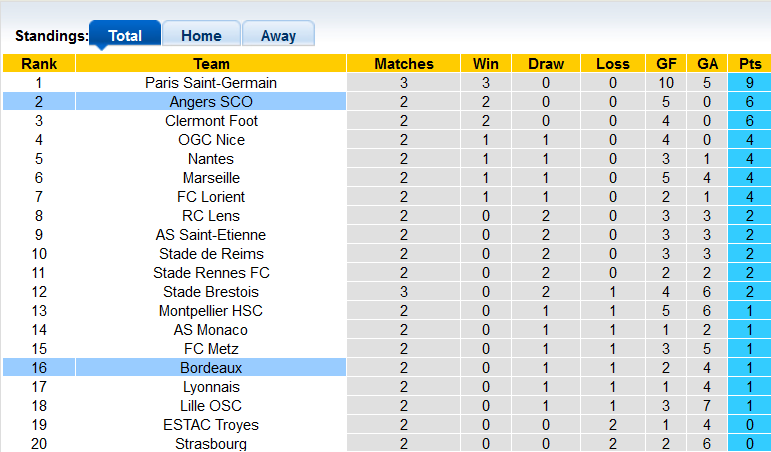Open the Paris Saint-Germain team link
Screen dimensions: 771x452
point(211,83)
